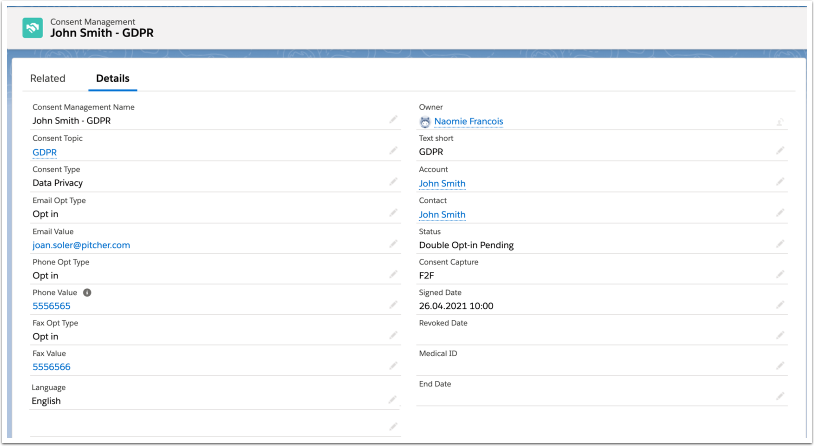
Task: Edit the Language field pencil icon
Action: pyautogui.click(x=393, y=400)
